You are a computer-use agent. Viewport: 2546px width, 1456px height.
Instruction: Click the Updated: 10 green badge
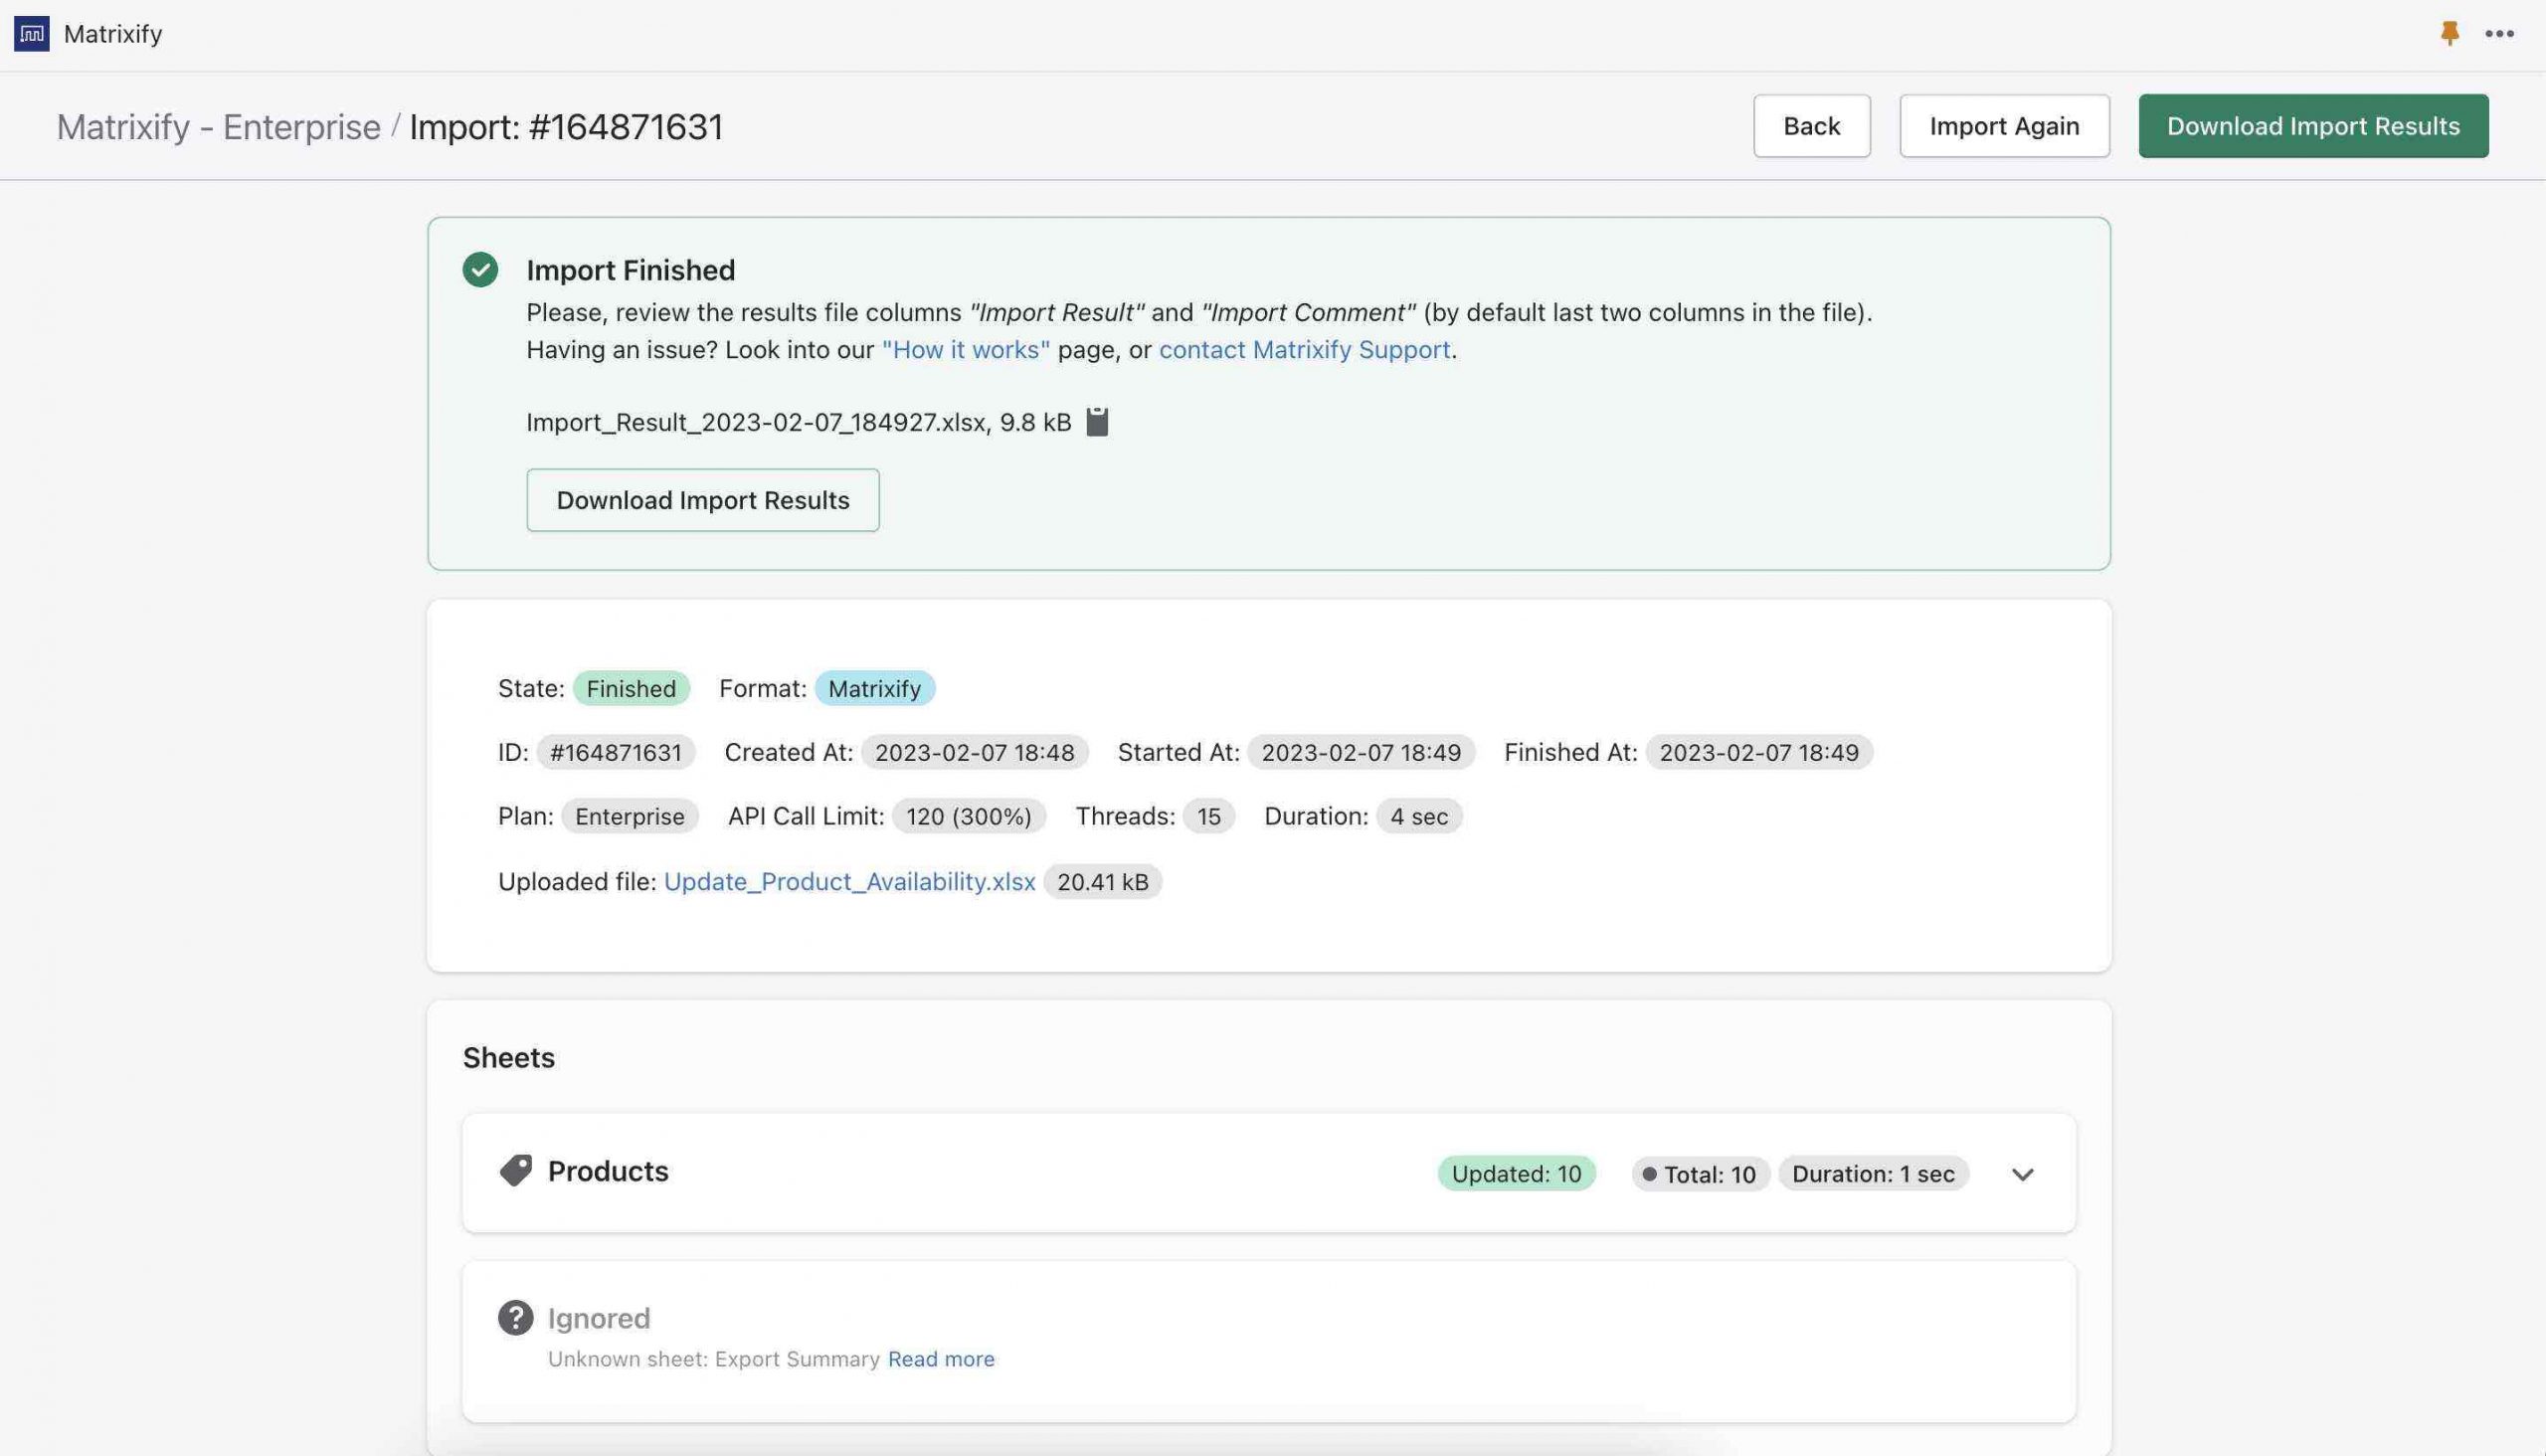coord(1516,1174)
